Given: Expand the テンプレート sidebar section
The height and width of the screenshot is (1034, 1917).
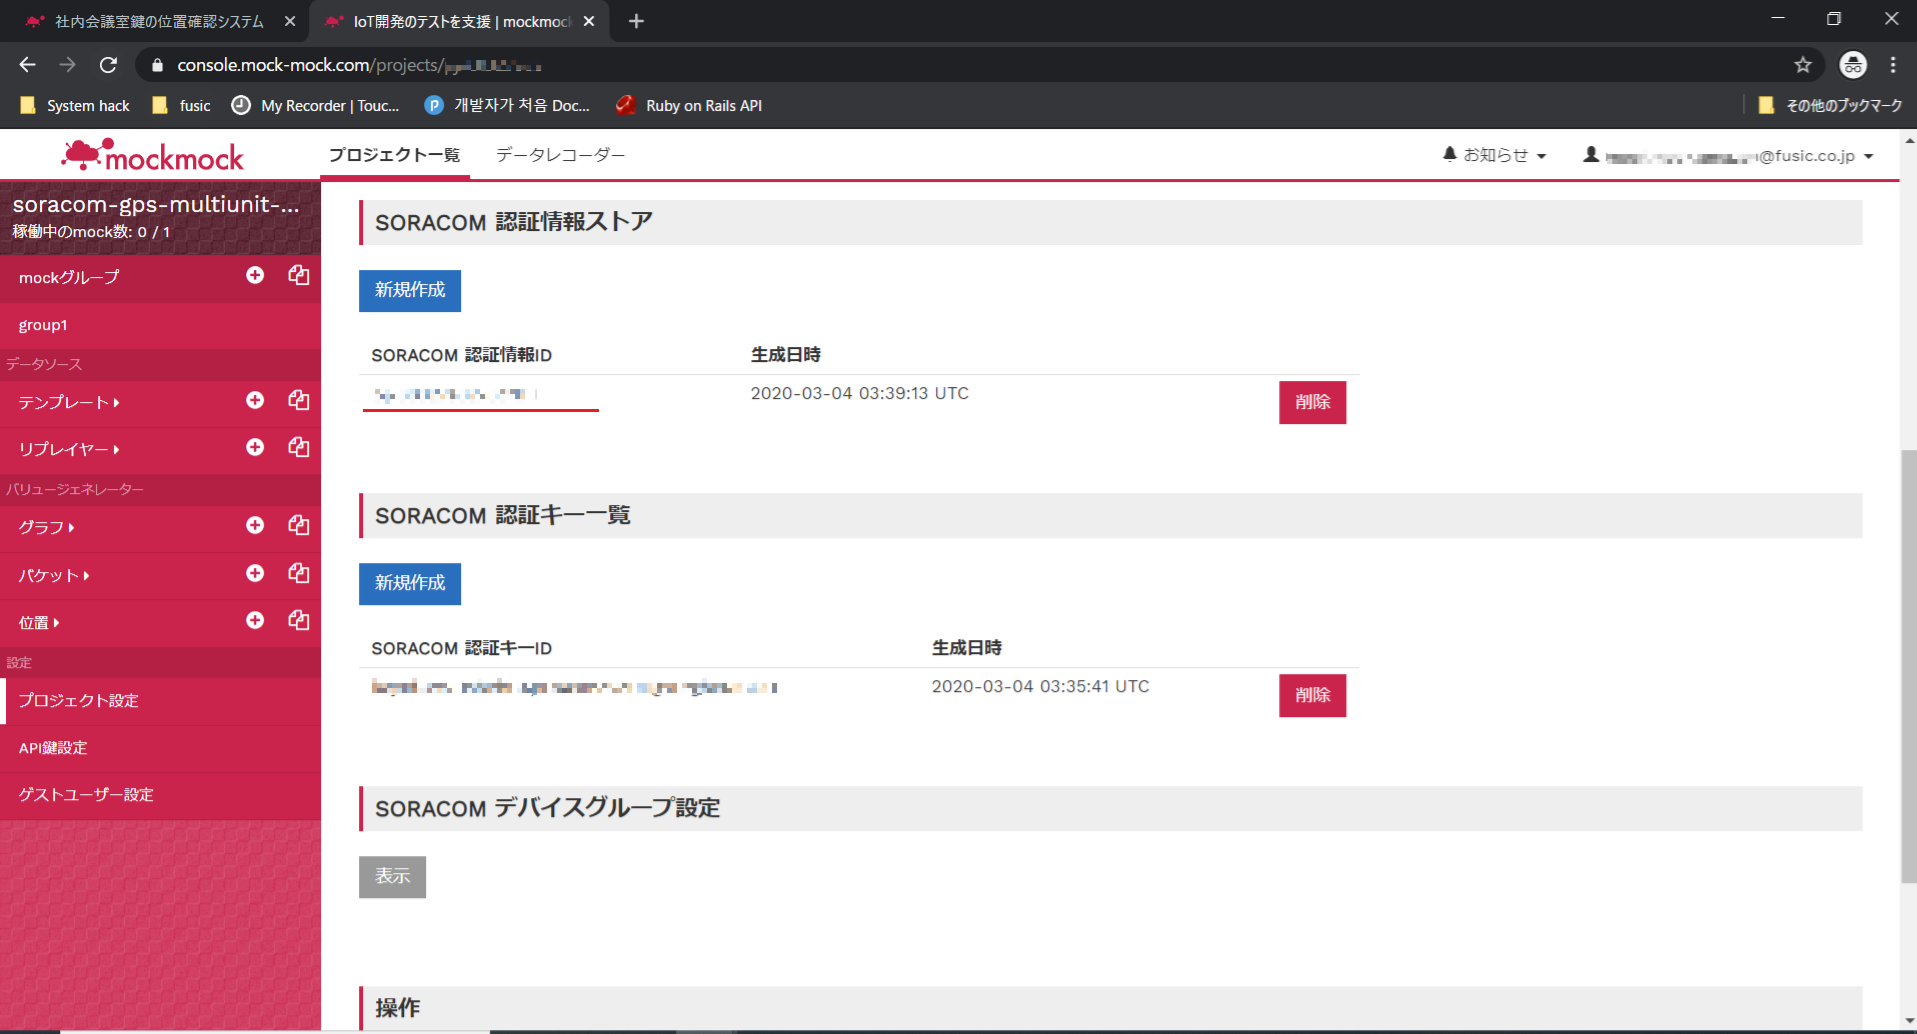Looking at the screenshot, I should coord(68,402).
